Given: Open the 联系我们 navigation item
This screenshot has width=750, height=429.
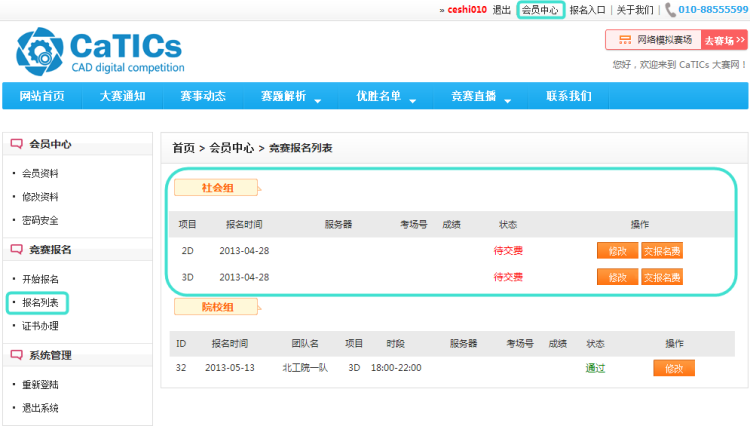Looking at the screenshot, I should tap(568, 97).
